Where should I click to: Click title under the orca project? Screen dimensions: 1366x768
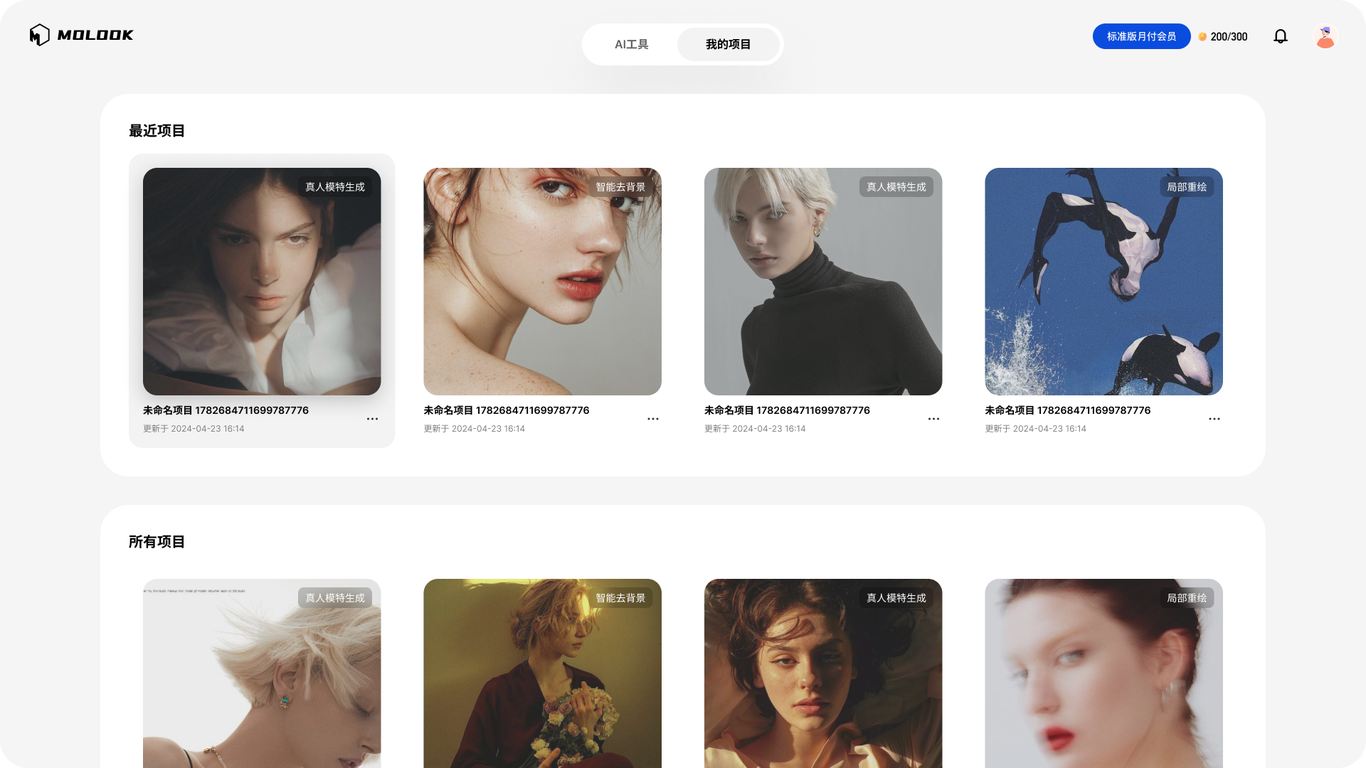[1068, 410]
